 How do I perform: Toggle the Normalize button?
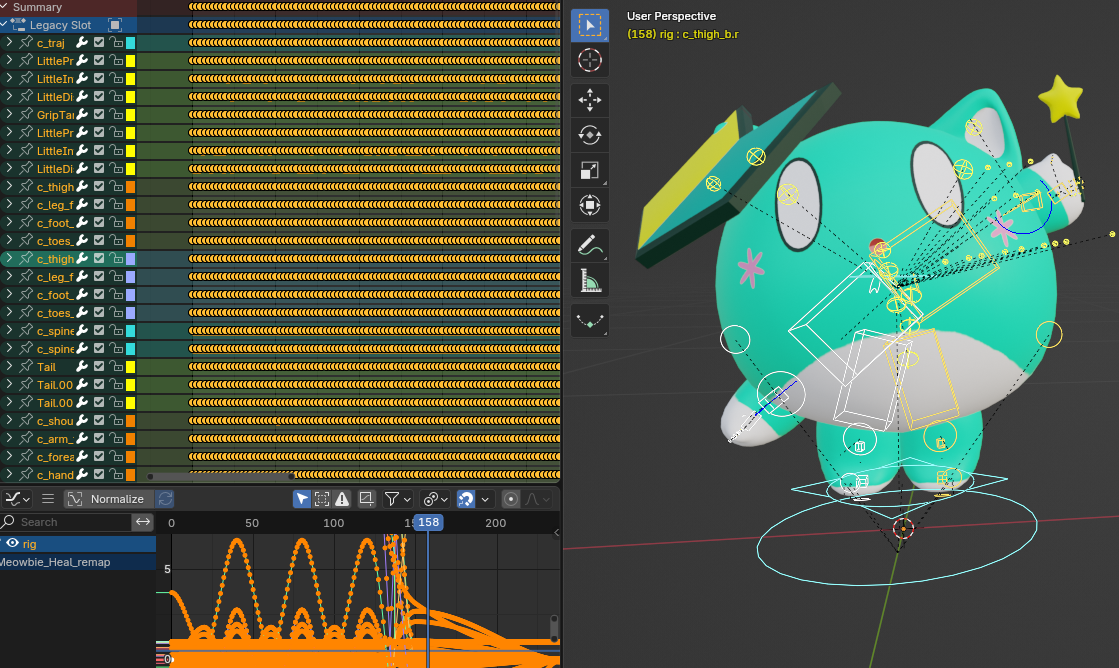108,499
